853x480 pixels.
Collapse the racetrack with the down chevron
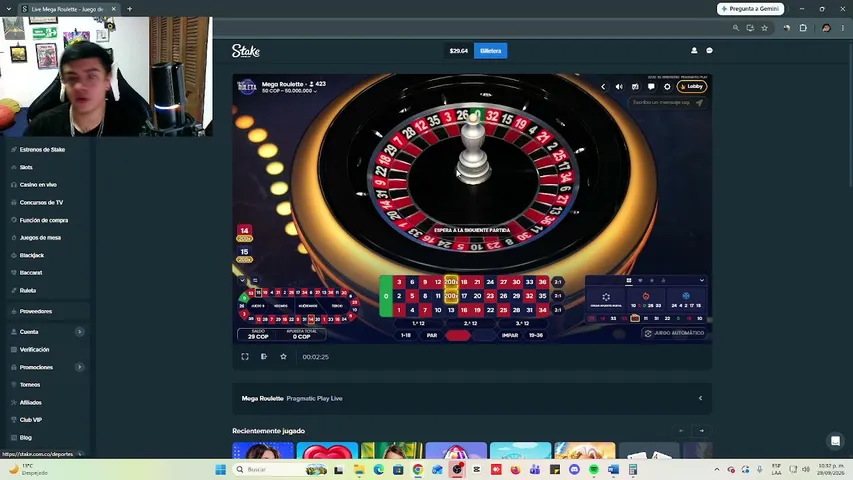(x=242, y=280)
